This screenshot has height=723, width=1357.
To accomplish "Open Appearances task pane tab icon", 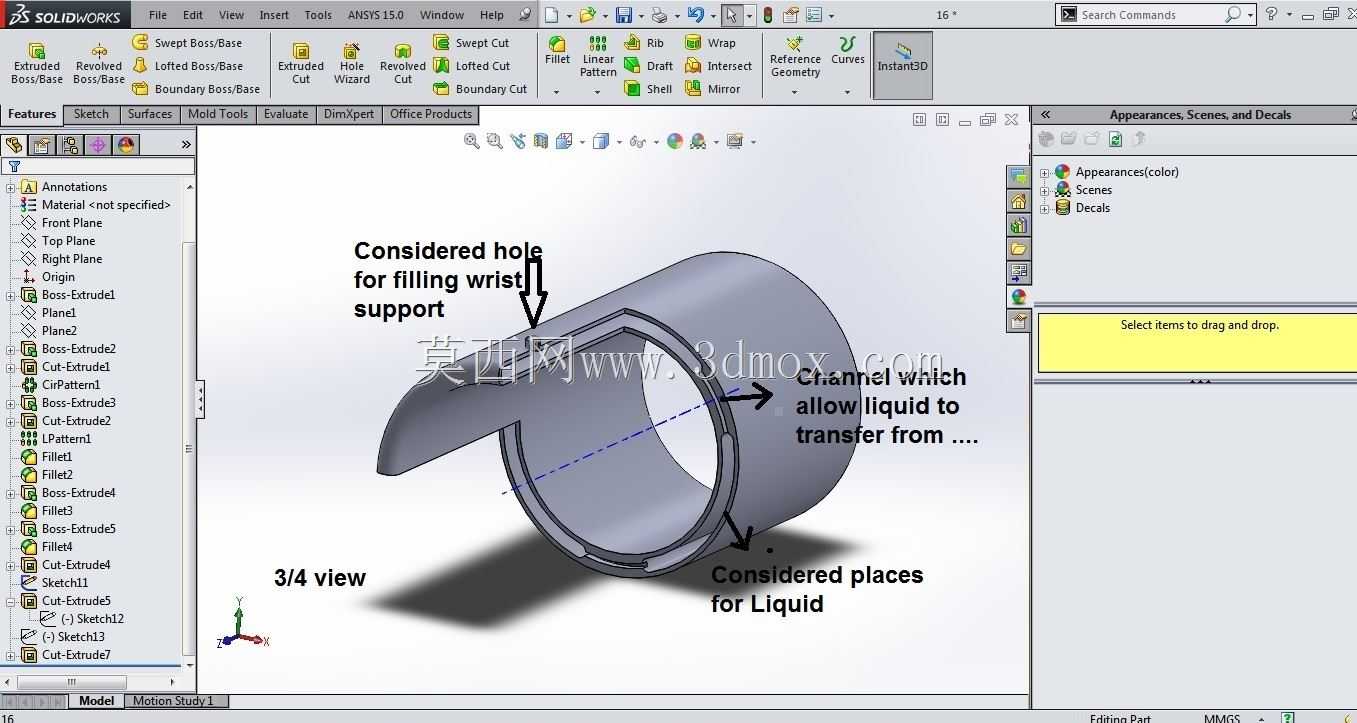I will 1018,297.
